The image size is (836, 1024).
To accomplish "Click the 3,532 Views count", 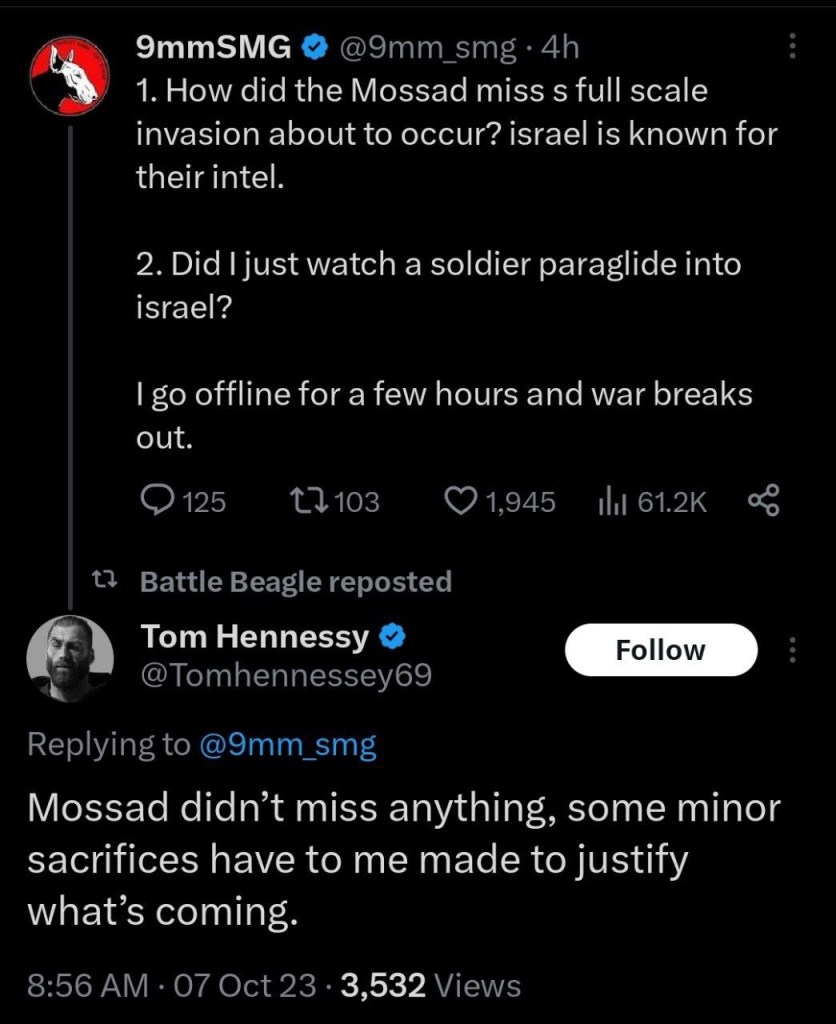I will coord(431,985).
